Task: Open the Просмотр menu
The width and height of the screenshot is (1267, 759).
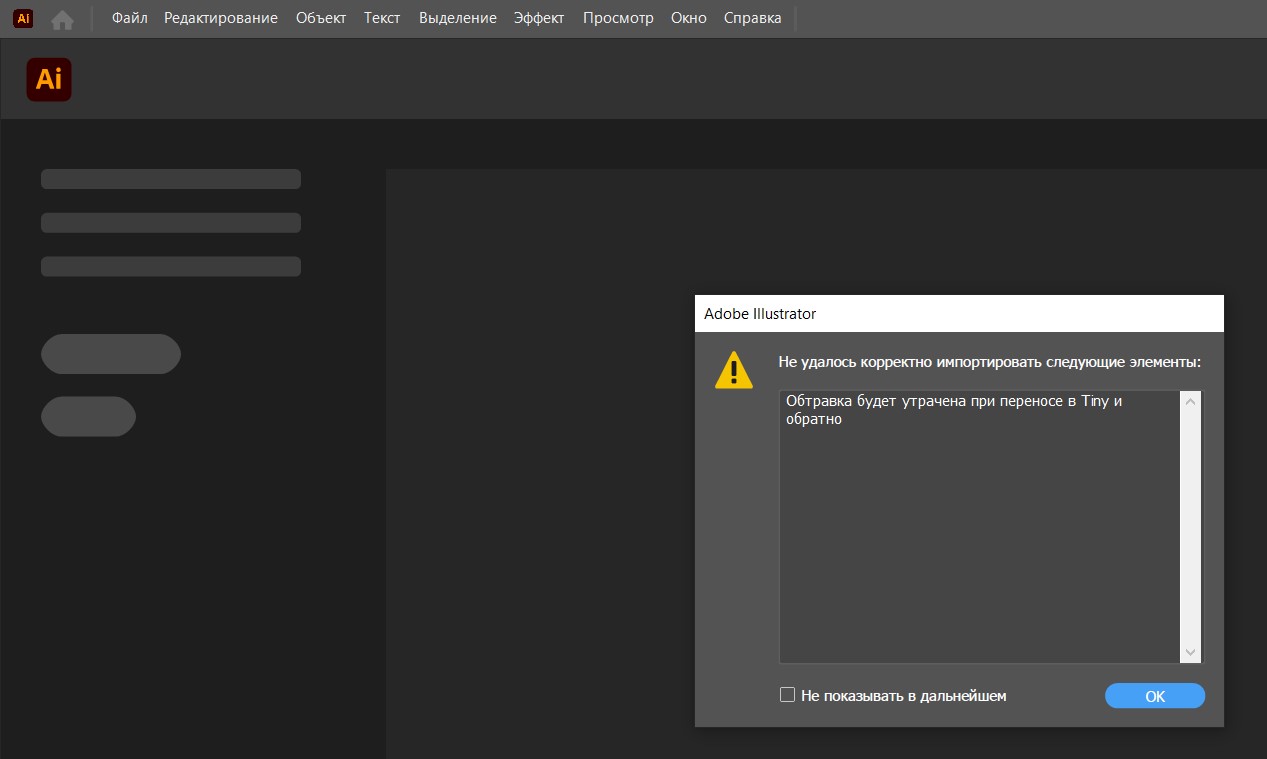Action: [618, 18]
